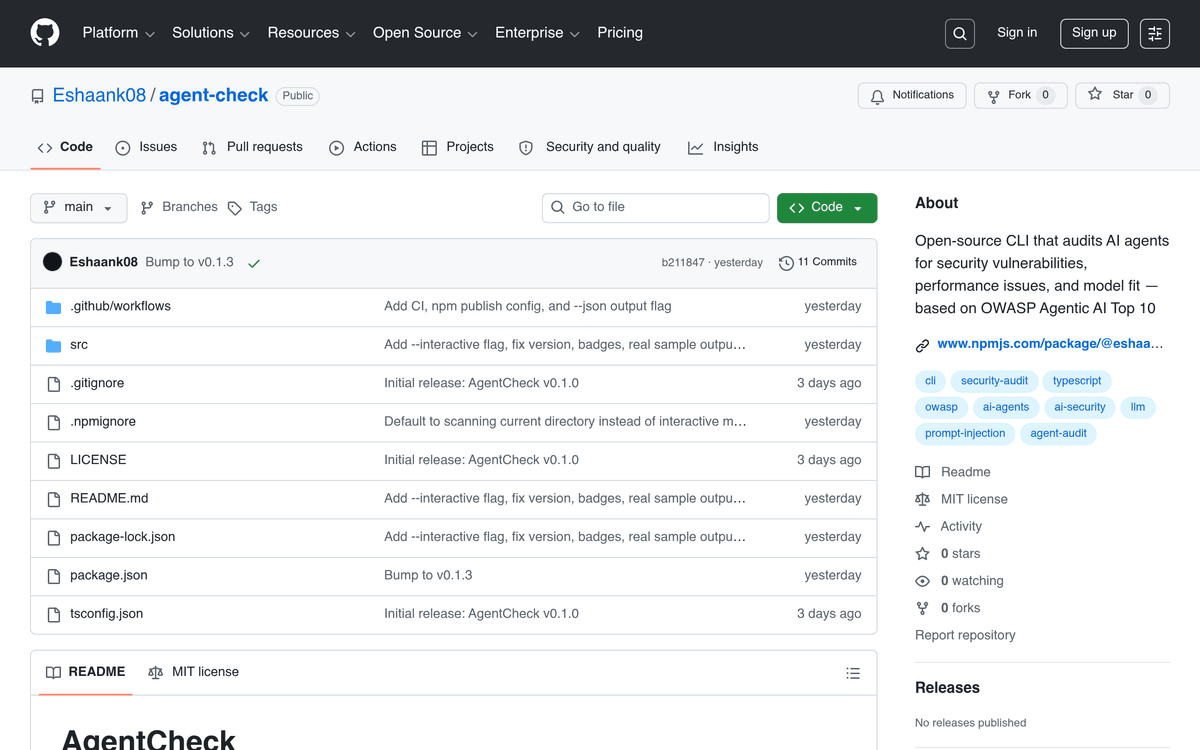
Task: Switch to the Code tab
Action: 65,147
